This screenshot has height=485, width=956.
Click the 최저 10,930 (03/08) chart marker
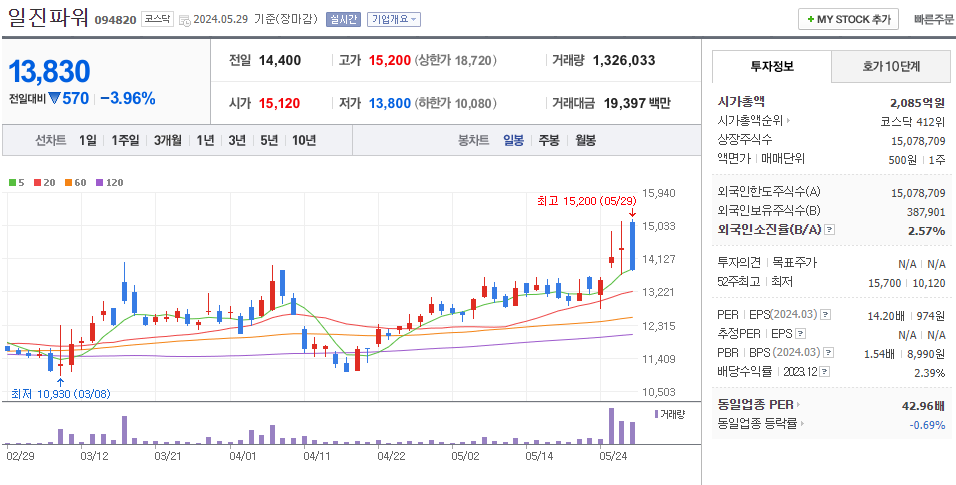60,394
